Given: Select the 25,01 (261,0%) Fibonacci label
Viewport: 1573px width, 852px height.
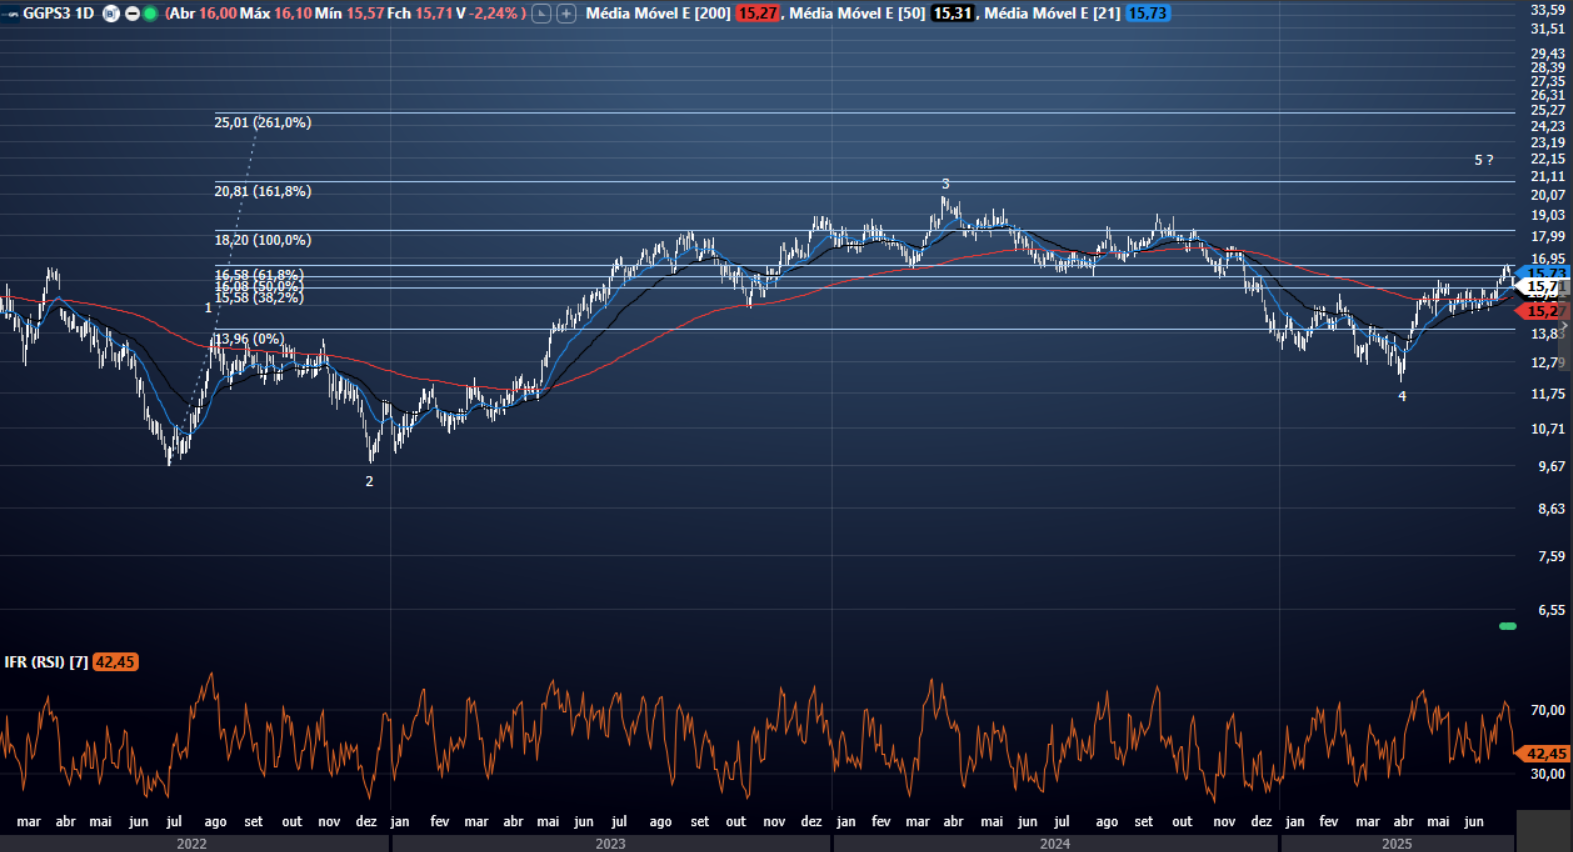Looking at the screenshot, I should (x=263, y=122).
